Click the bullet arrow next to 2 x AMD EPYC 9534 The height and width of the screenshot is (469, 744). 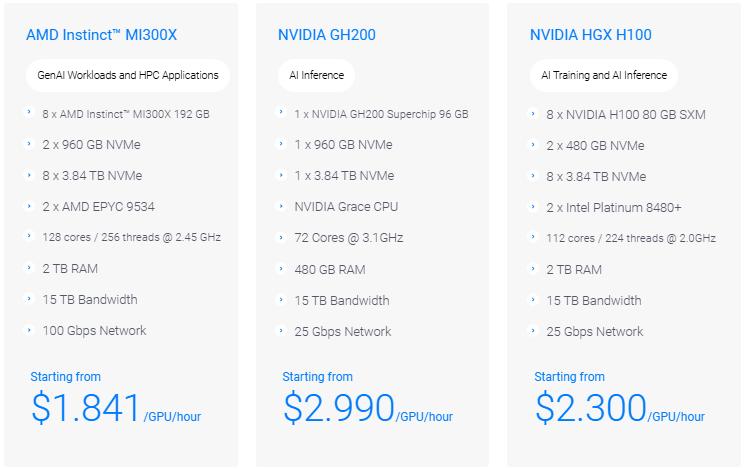31,206
